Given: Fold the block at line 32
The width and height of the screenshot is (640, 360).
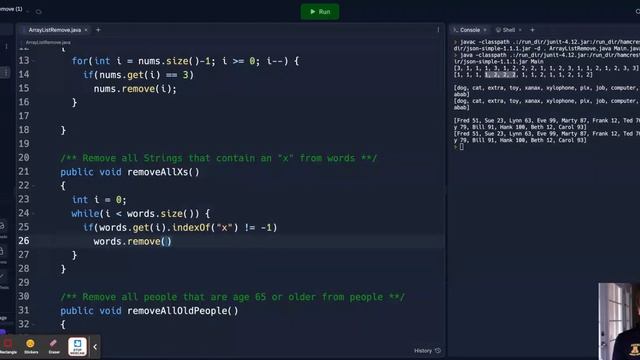Looking at the screenshot, I should 34,324.
